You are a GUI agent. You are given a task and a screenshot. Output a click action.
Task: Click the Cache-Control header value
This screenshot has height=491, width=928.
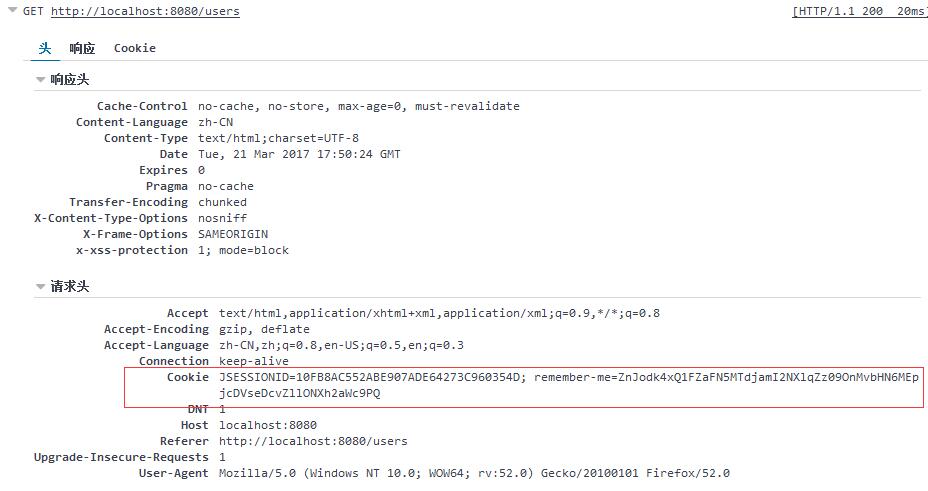[x=358, y=106]
